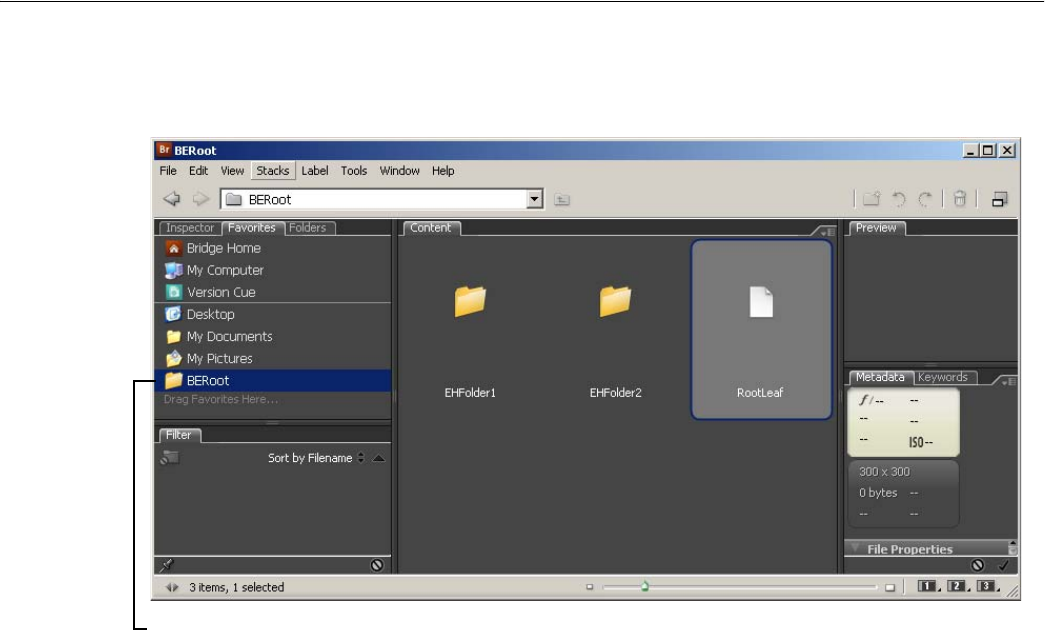Go up to the parent folder
The height and width of the screenshot is (630, 1045).
562,199
